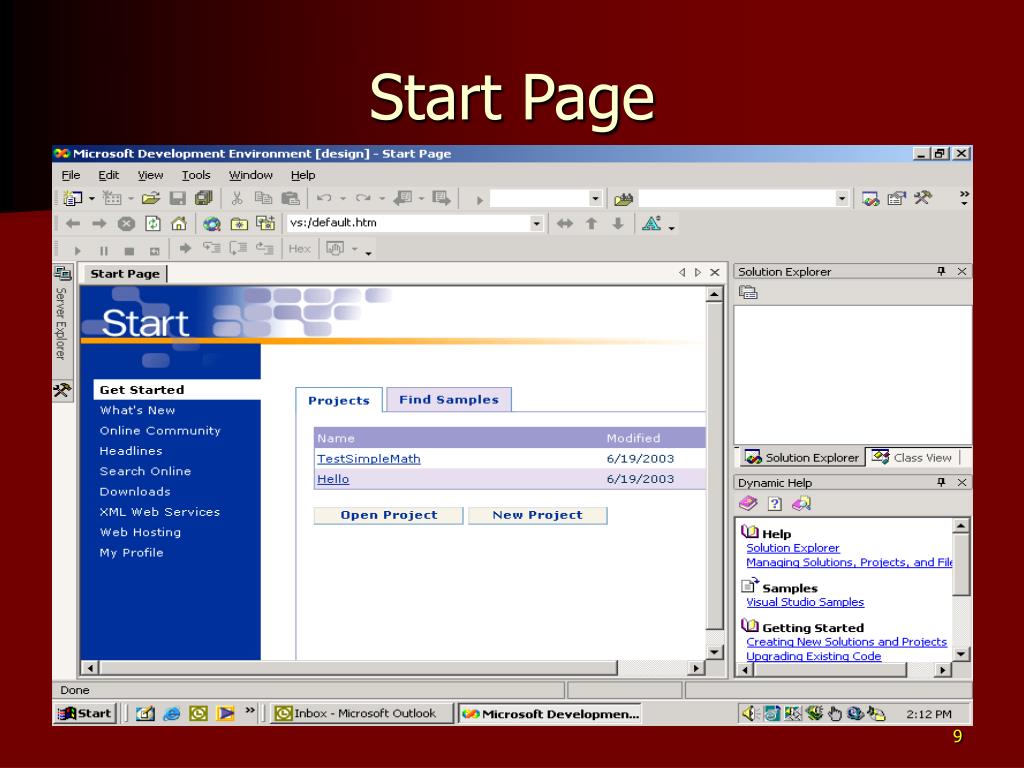Switch to Inbox - Microsoft Outlook taskbar button
1024x768 pixels.
362,713
